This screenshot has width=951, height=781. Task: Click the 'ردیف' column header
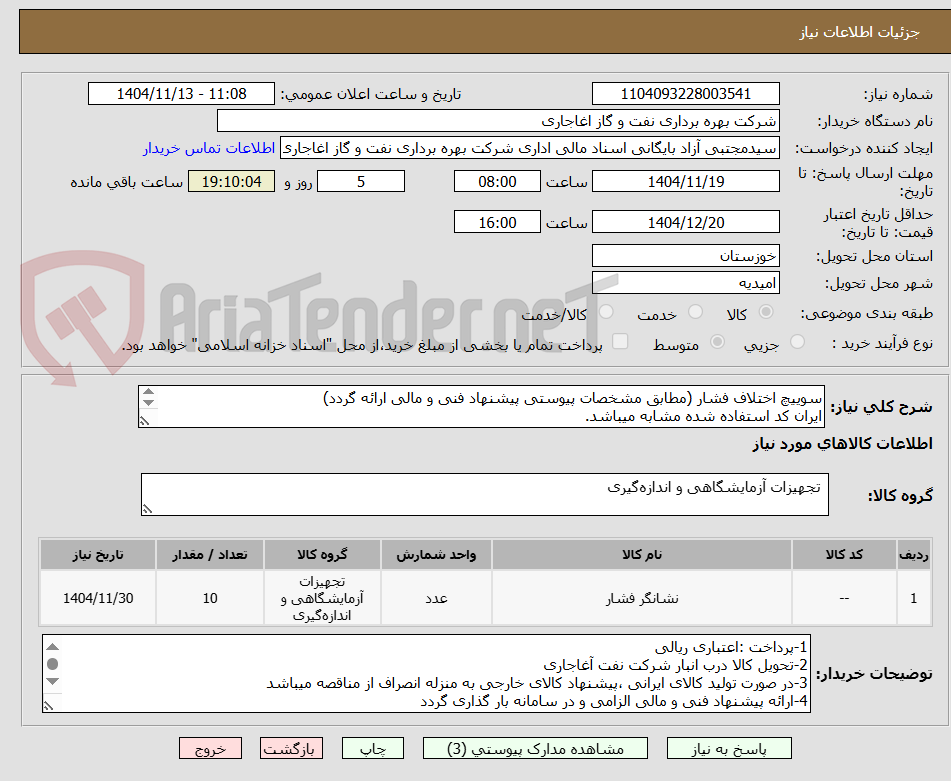pos(913,555)
